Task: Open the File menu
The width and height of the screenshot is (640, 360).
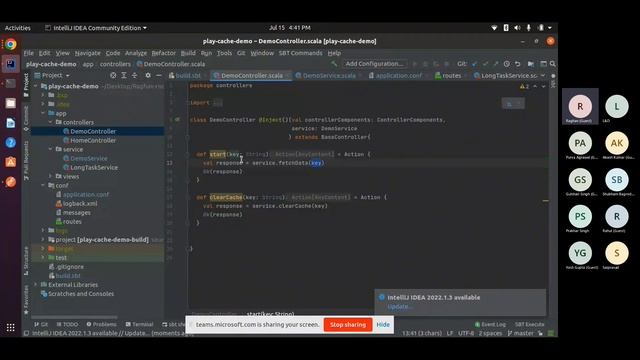Action: (x=29, y=53)
